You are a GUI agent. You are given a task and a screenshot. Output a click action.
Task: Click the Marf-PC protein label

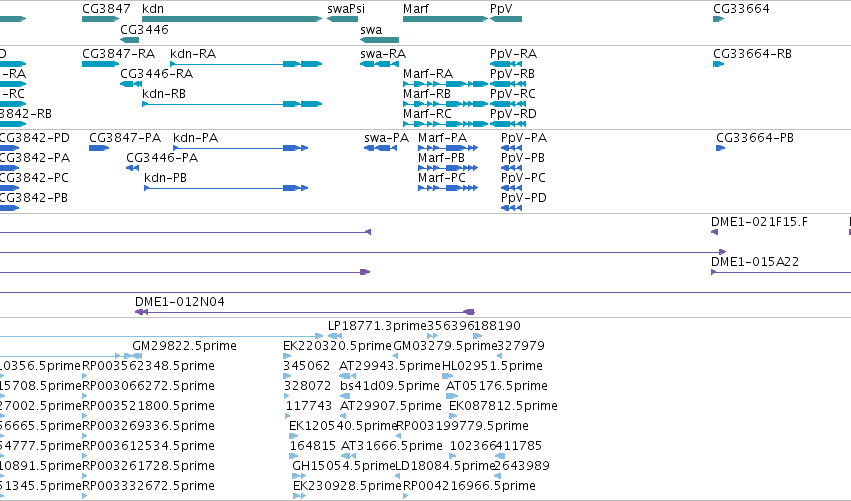coord(442,178)
